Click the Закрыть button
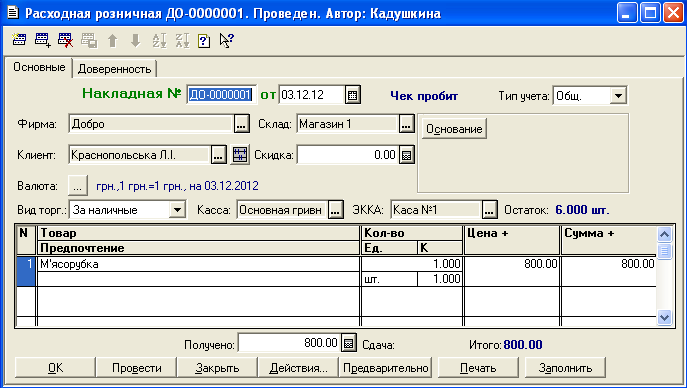Screen dimensions: 687x388 (218, 368)
